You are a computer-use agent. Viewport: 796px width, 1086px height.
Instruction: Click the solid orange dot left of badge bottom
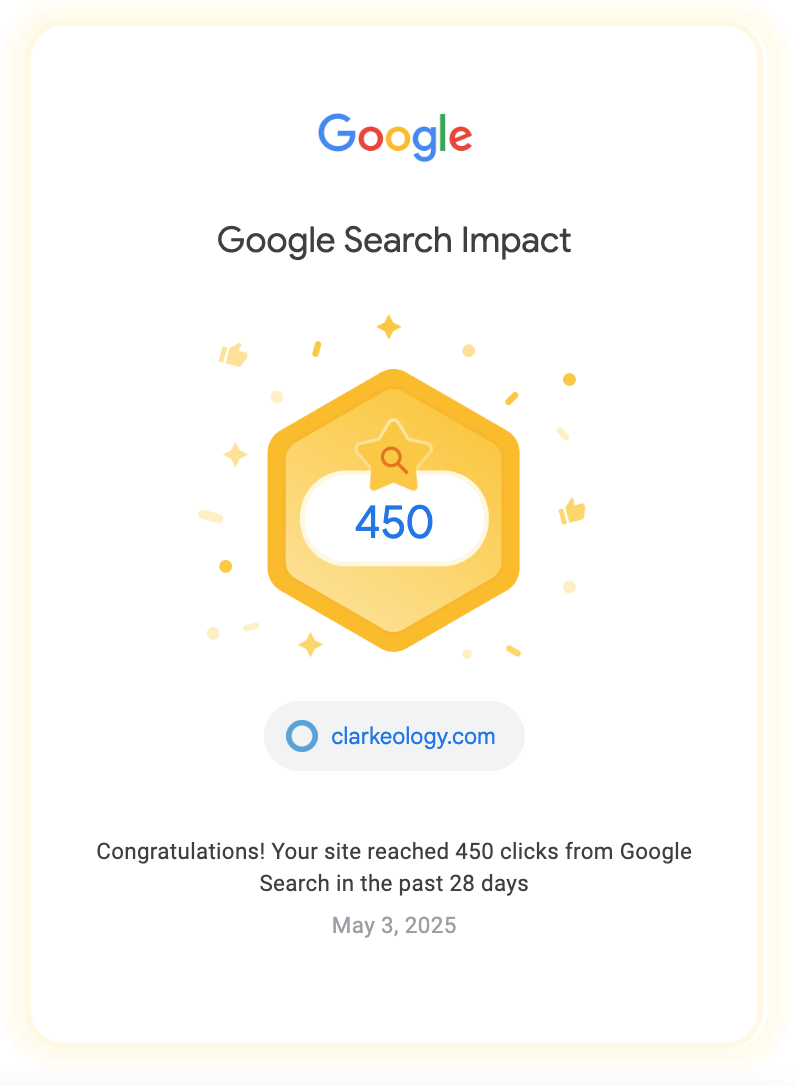(x=226, y=567)
